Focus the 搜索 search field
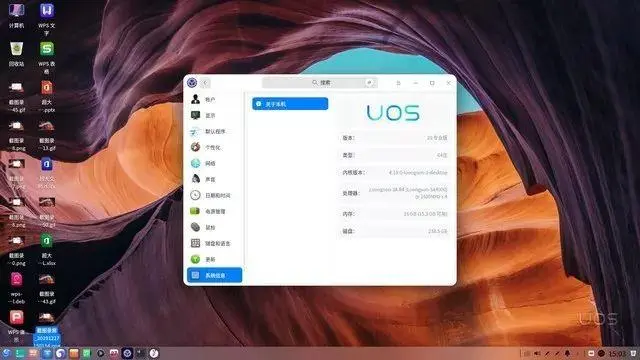The height and width of the screenshot is (360, 640). pyautogui.click(x=320, y=82)
